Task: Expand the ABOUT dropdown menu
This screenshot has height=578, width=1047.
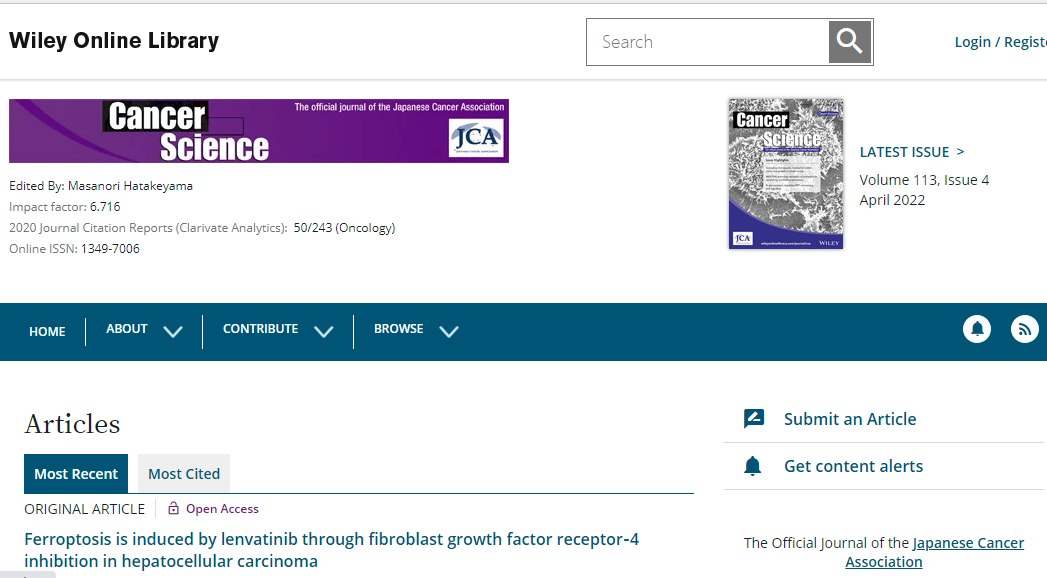Action: pyautogui.click(x=144, y=330)
